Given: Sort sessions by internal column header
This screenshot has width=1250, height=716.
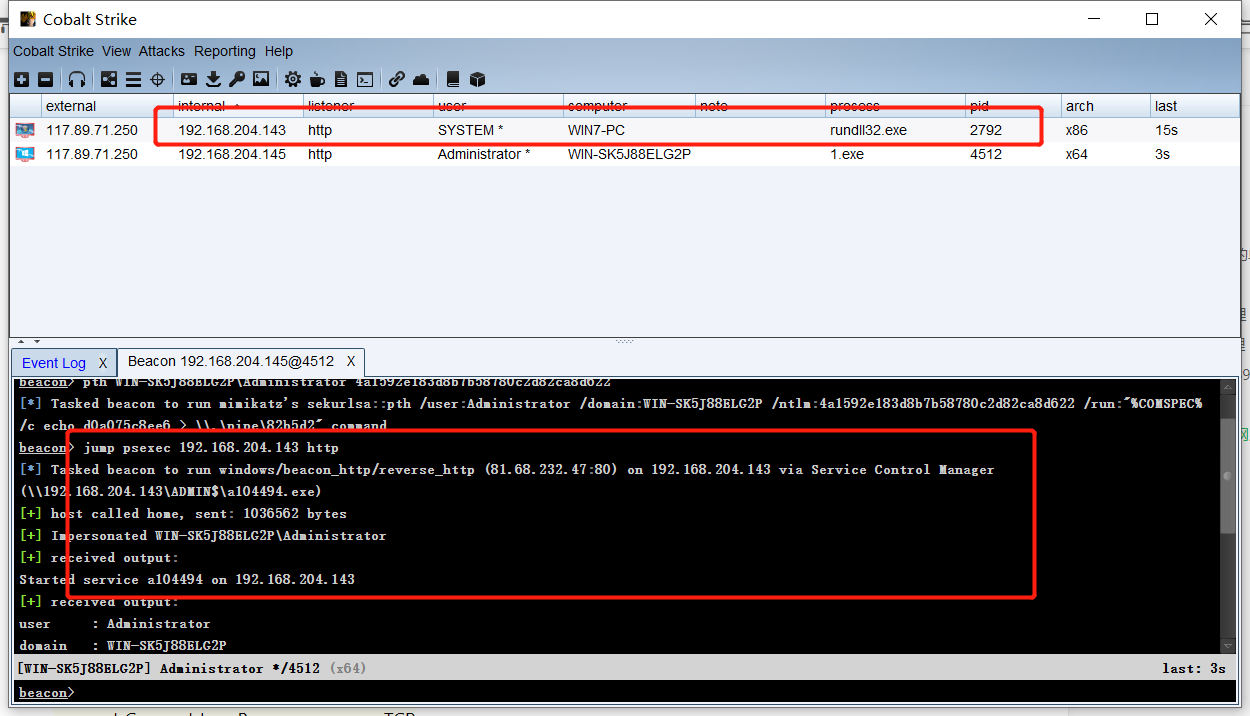Looking at the screenshot, I should click(237, 106).
